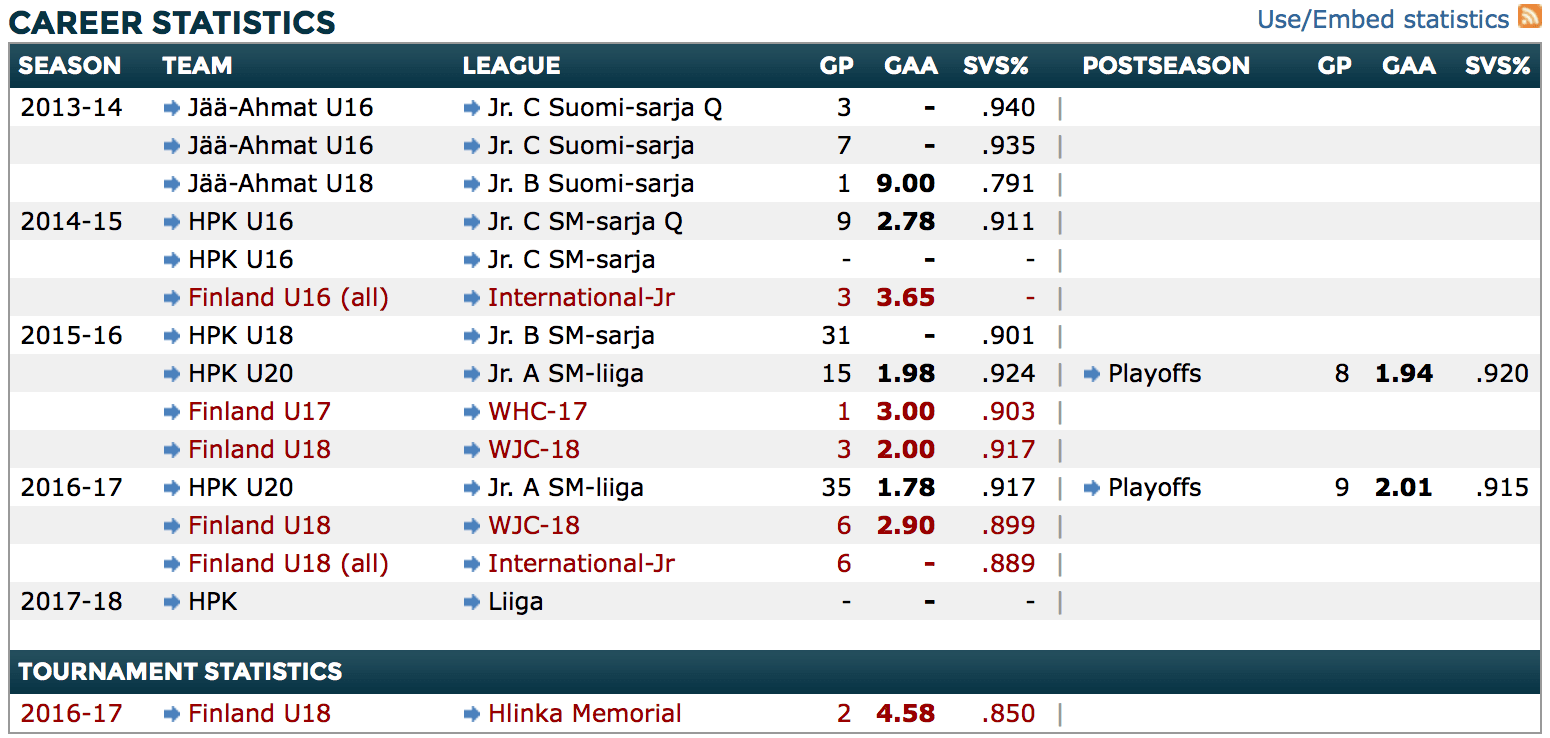
Task: Open the Jr. C Suomi-sarja Q league link
Action: [604, 108]
